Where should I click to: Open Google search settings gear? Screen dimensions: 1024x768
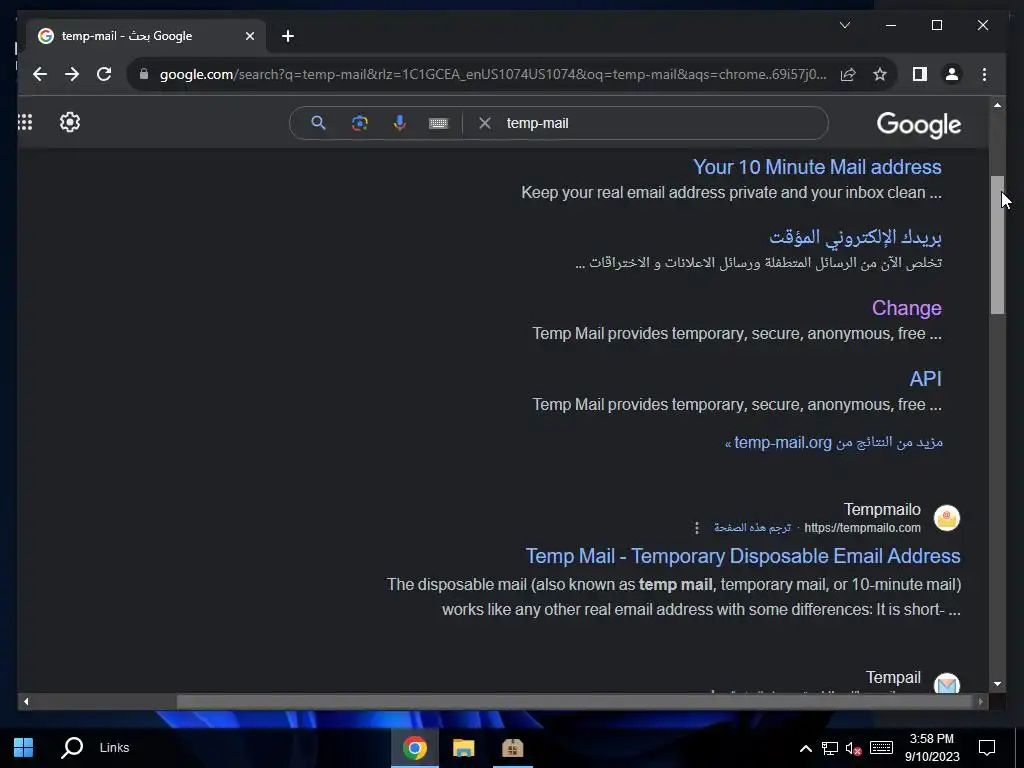click(70, 122)
